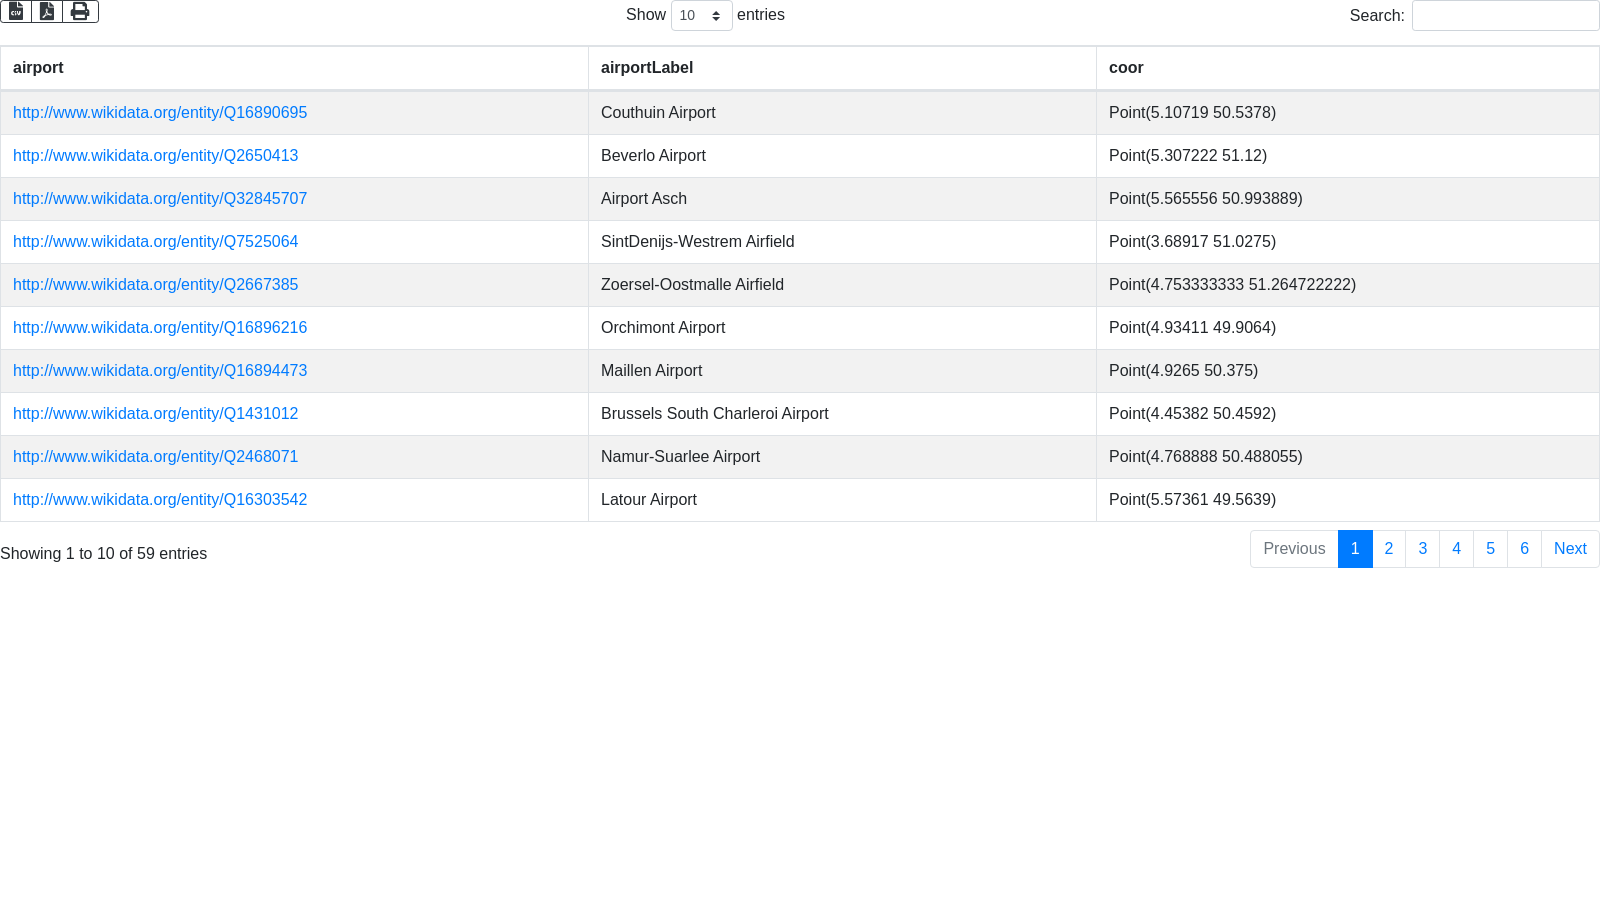The height and width of the screenshot is (900, 1600).
Task: Click the Next pagination button
Action: point(1570,549)
